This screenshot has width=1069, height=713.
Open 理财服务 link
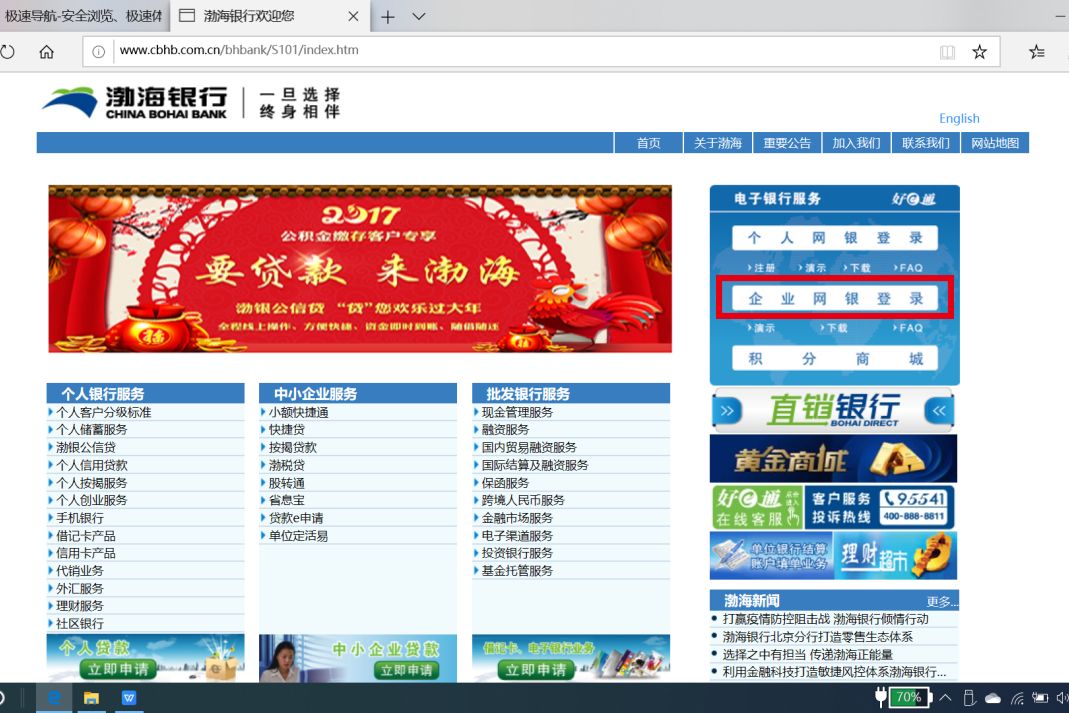click(80, 606)
